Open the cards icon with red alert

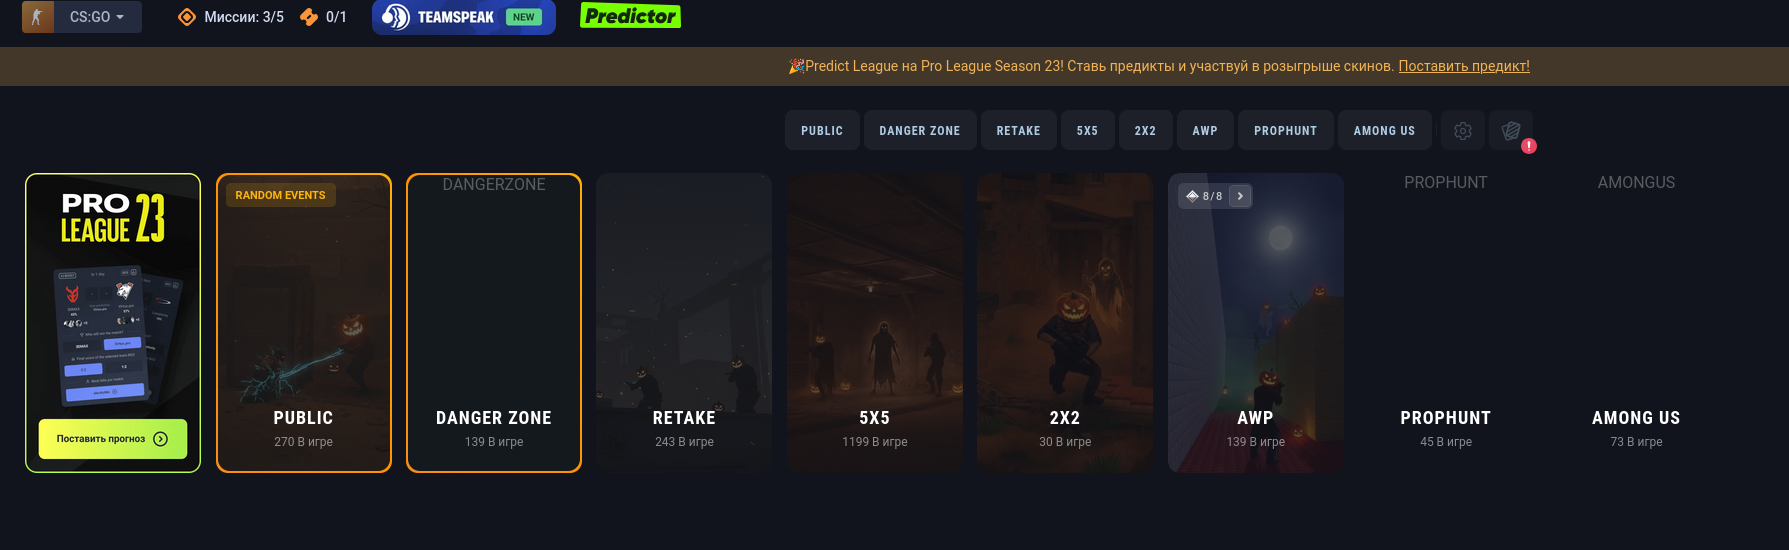pyautogui.click(x=1511, y=131)
